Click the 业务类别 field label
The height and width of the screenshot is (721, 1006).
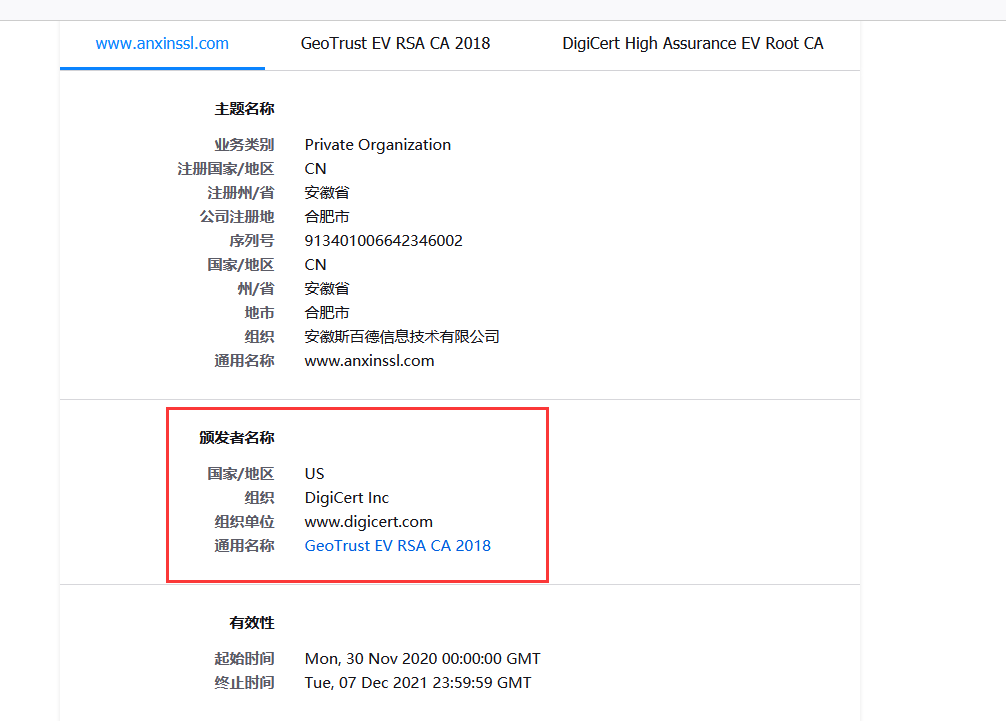pos(244,145)
